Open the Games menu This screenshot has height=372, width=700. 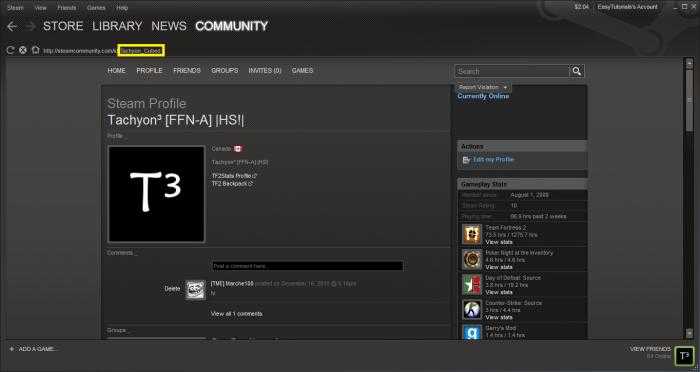tap(96, 8)
